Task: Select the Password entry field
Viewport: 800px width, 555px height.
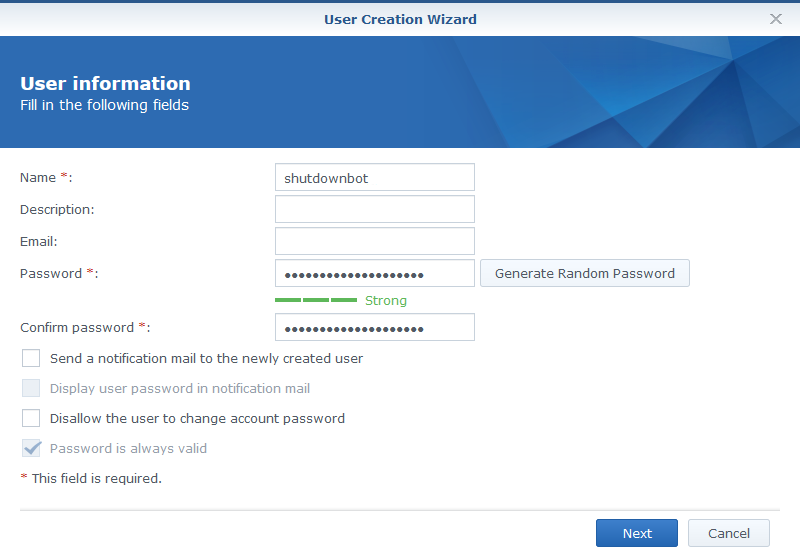Action: 374,274
